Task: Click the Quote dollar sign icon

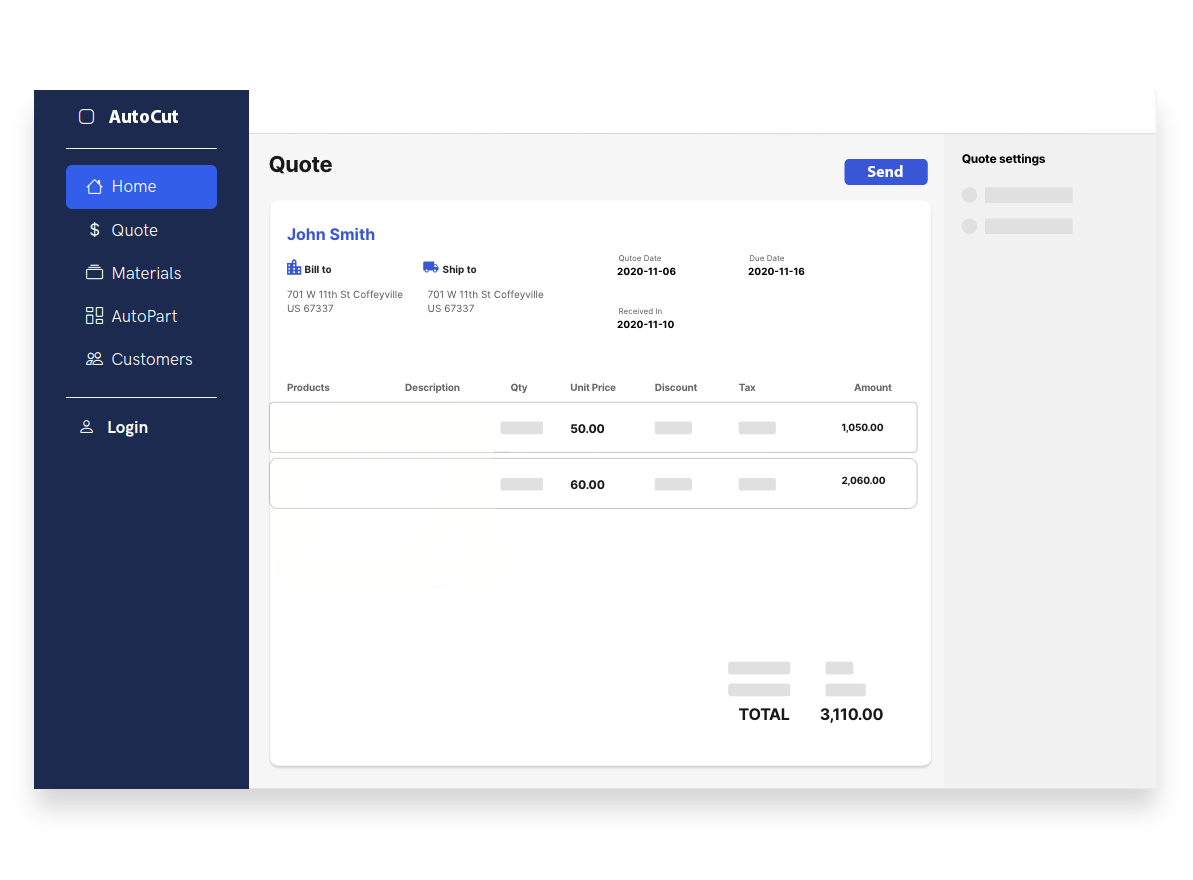Action: point(94,230)
